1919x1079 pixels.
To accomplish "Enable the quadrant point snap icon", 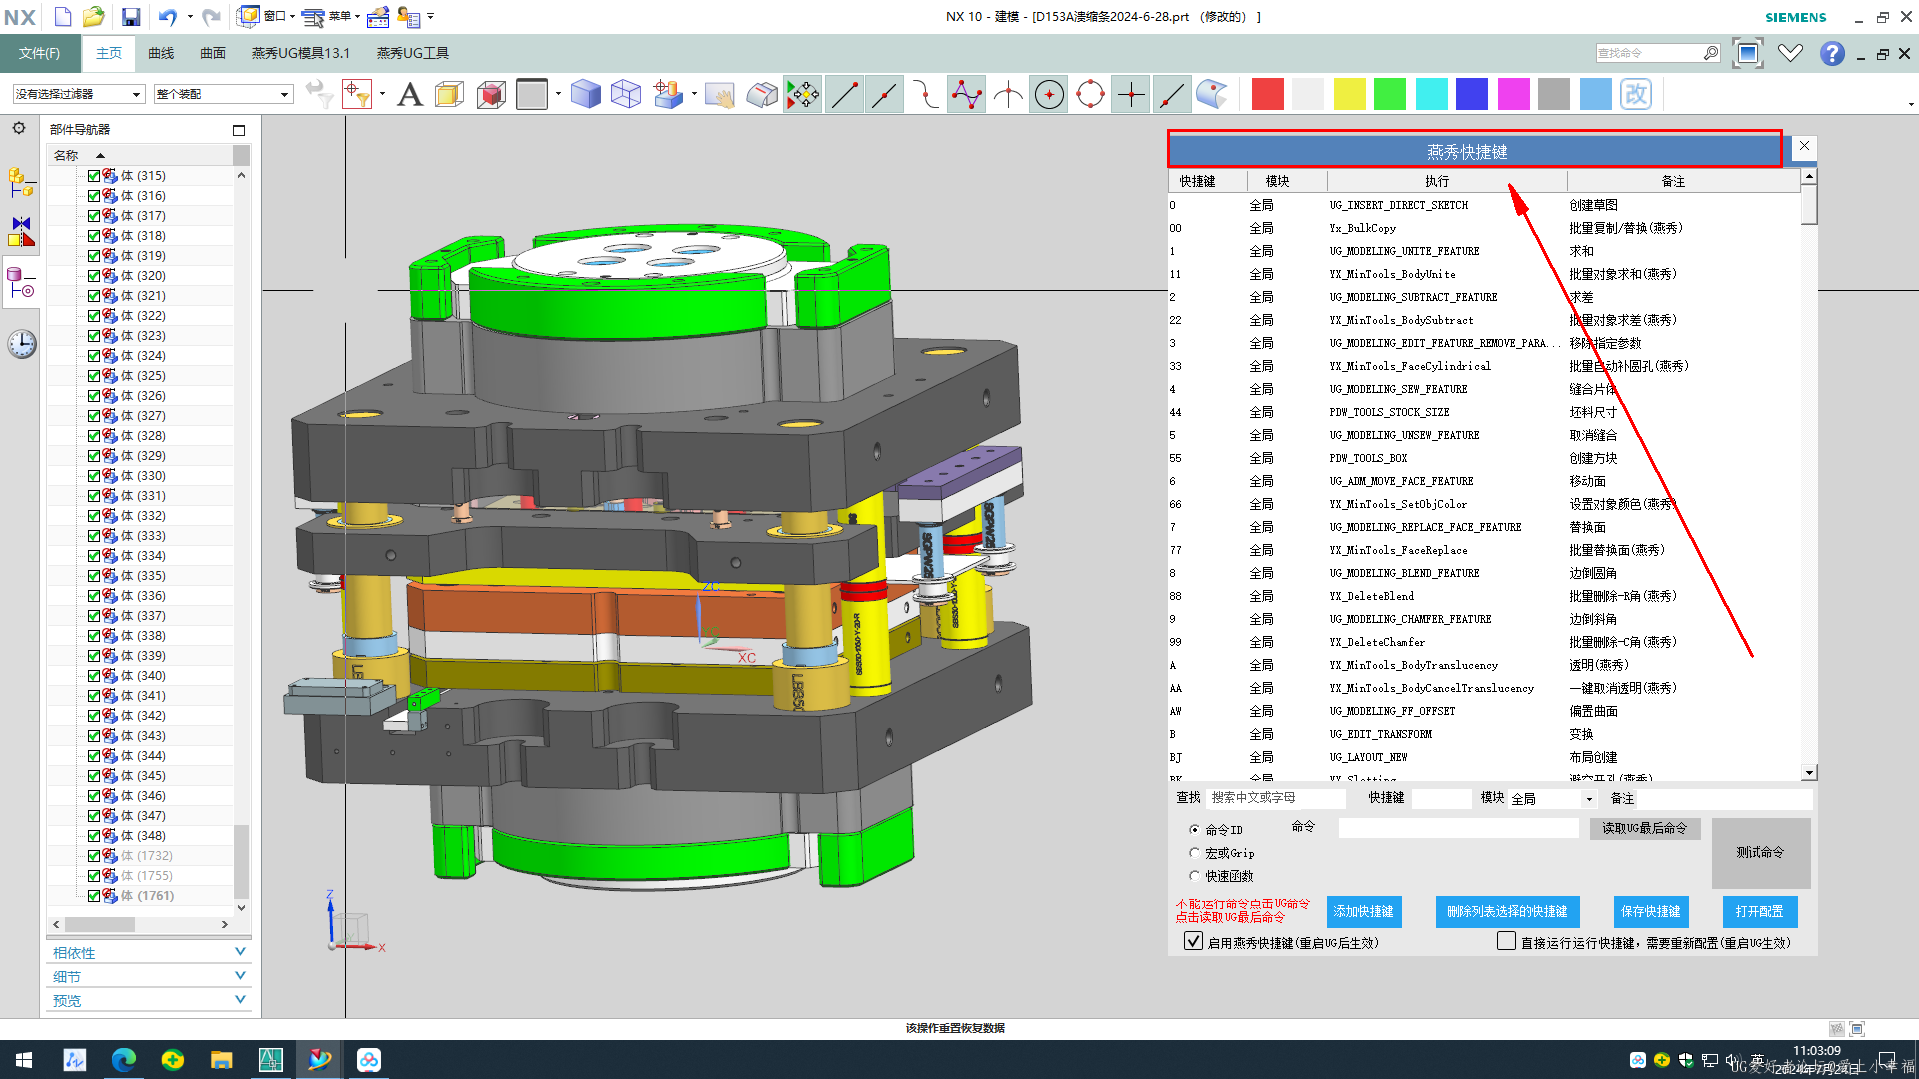I will pyautogui.click(x=1090, y=94).
